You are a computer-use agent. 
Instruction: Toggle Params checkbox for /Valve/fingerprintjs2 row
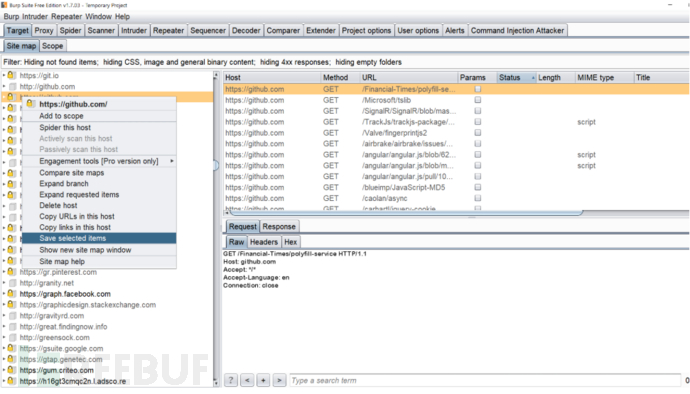tap(477, 133)
